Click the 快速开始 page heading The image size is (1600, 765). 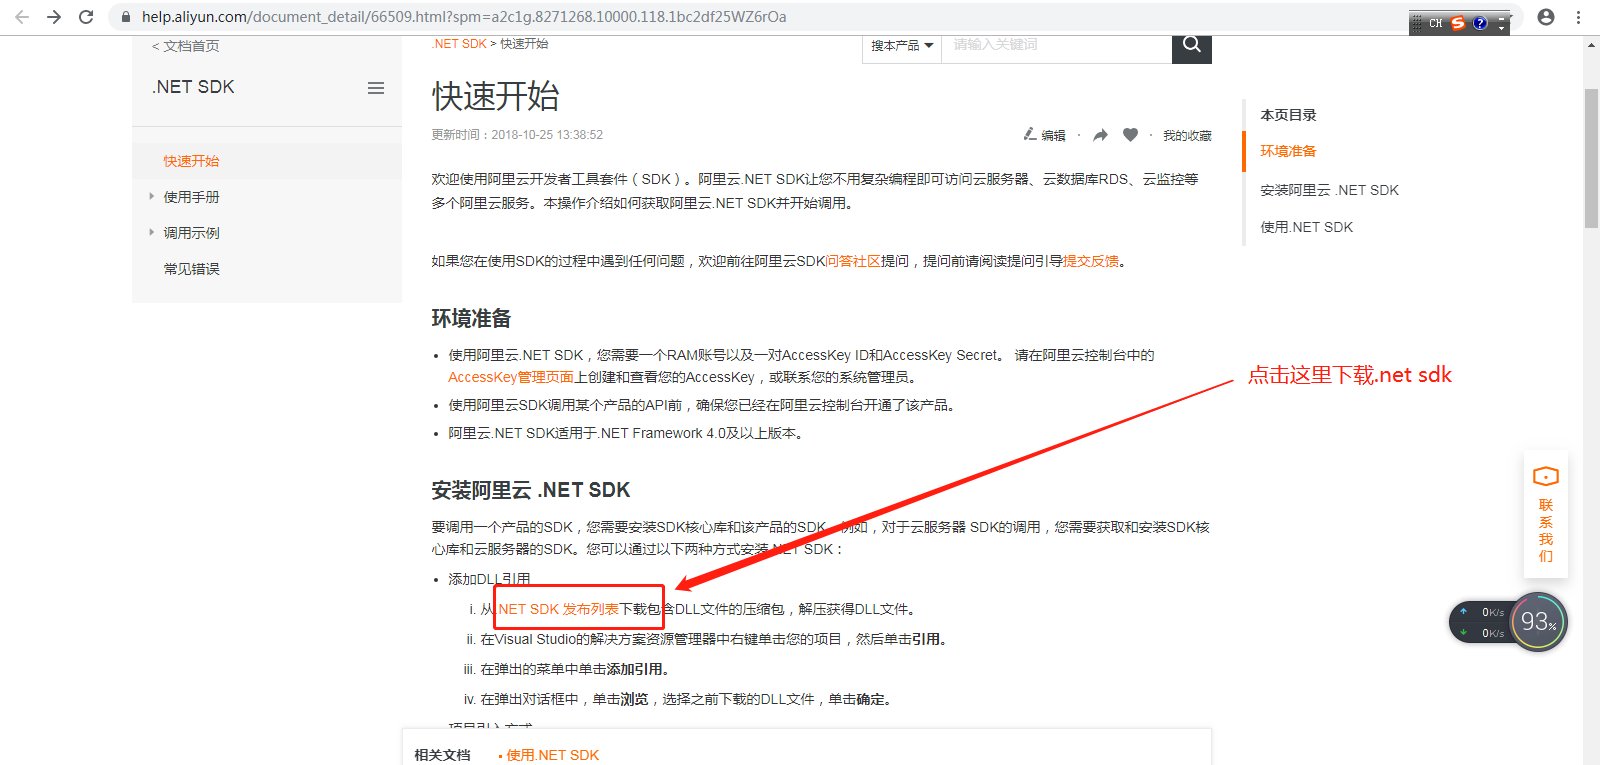pyautogui.click(x=495, y=97)
